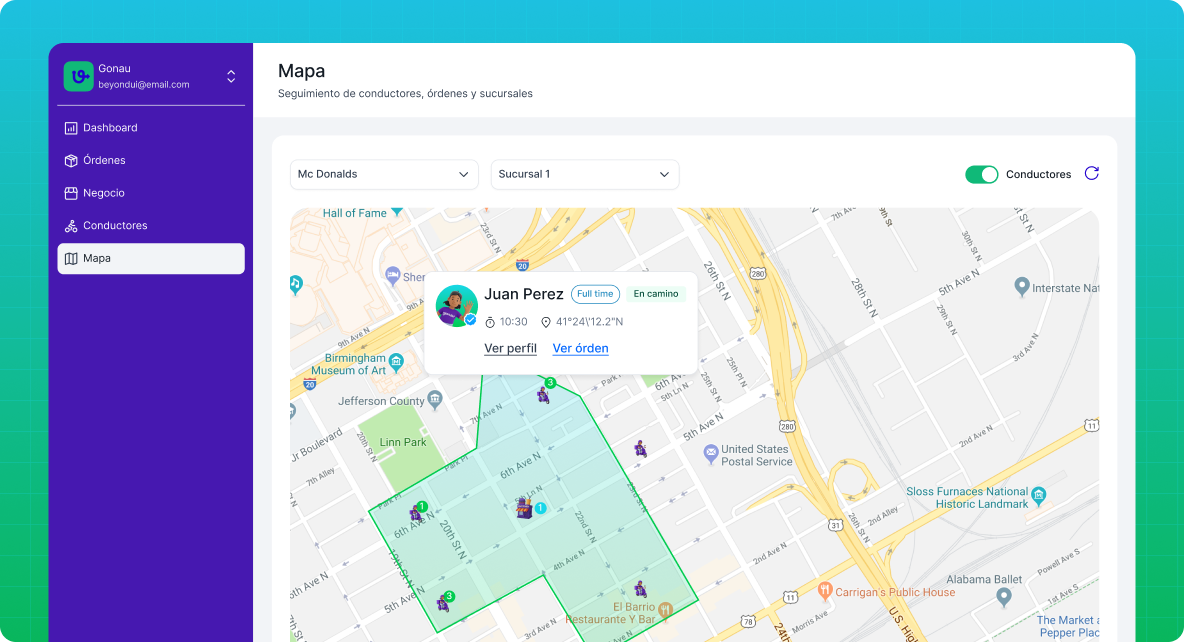The image size is (1184, 642).
Task: Click Juan Perez's avatar picture
Action: 457,306
